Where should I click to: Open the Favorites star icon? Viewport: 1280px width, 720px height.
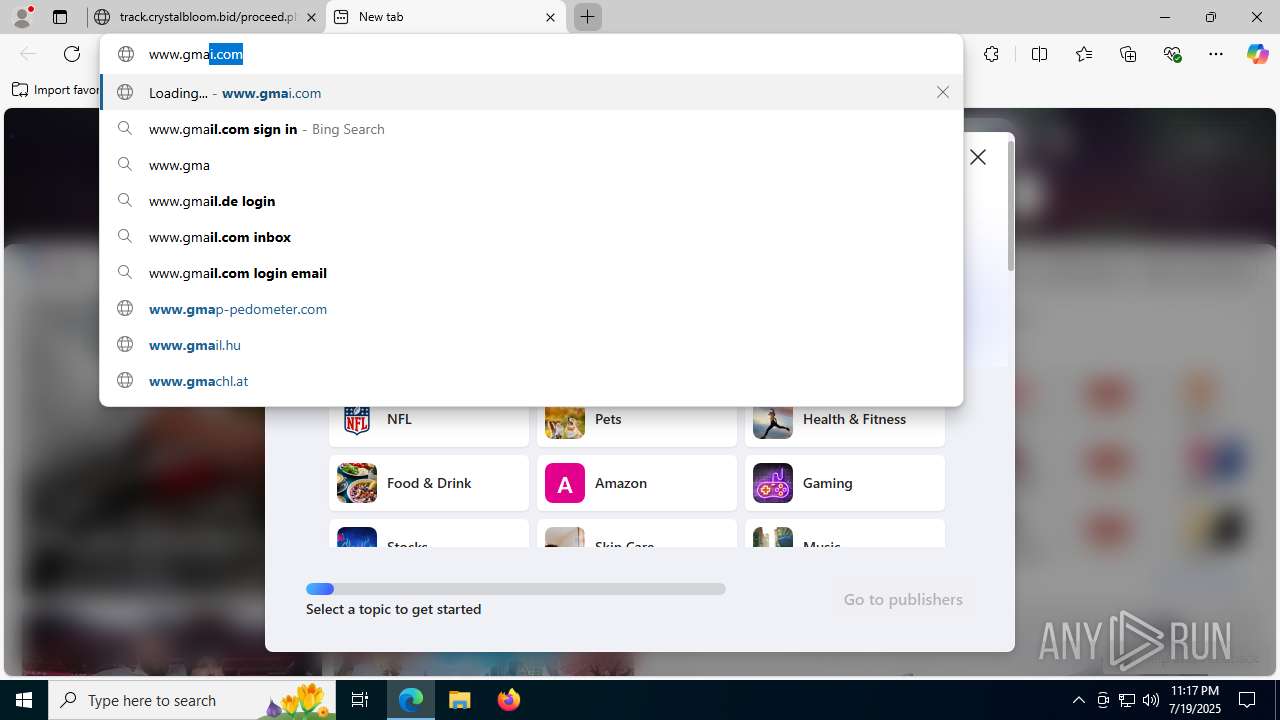pyautogui.click(x=1084, y=54)
